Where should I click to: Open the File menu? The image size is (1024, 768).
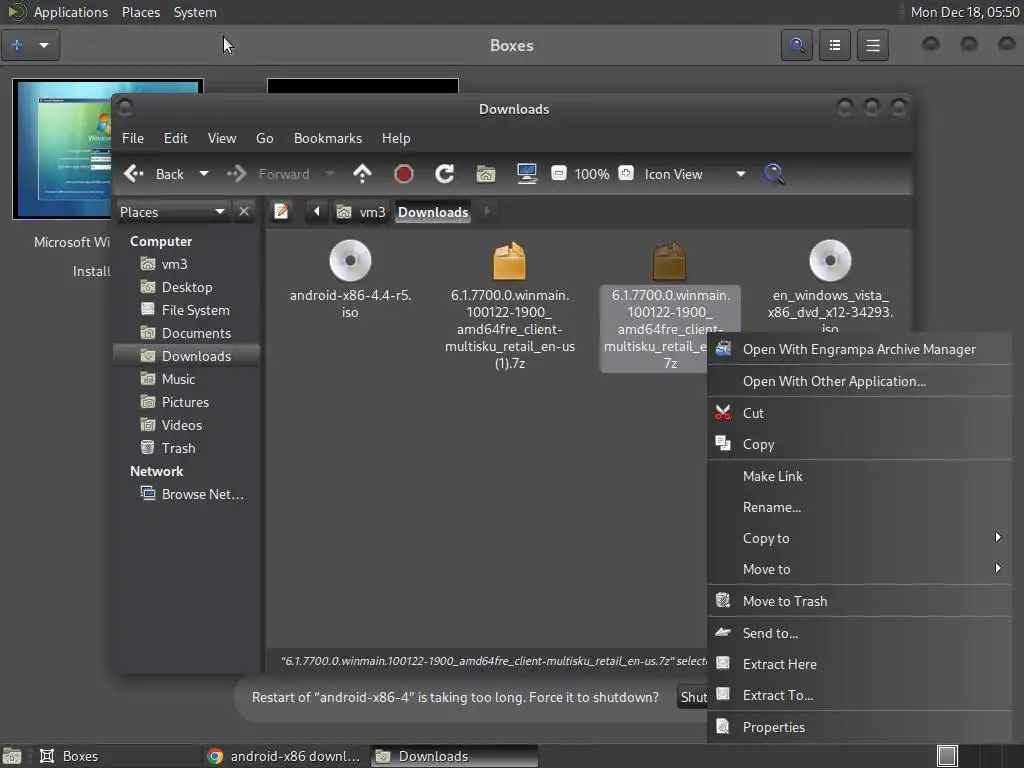133,138
